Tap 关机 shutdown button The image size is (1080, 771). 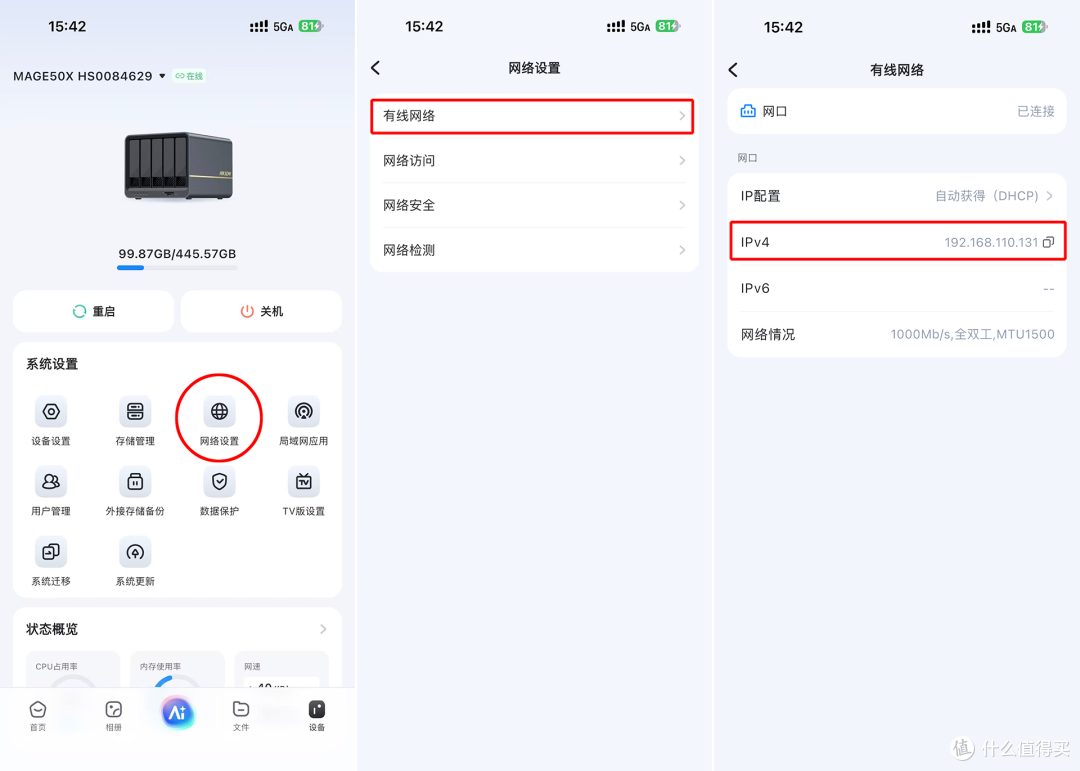261,311
